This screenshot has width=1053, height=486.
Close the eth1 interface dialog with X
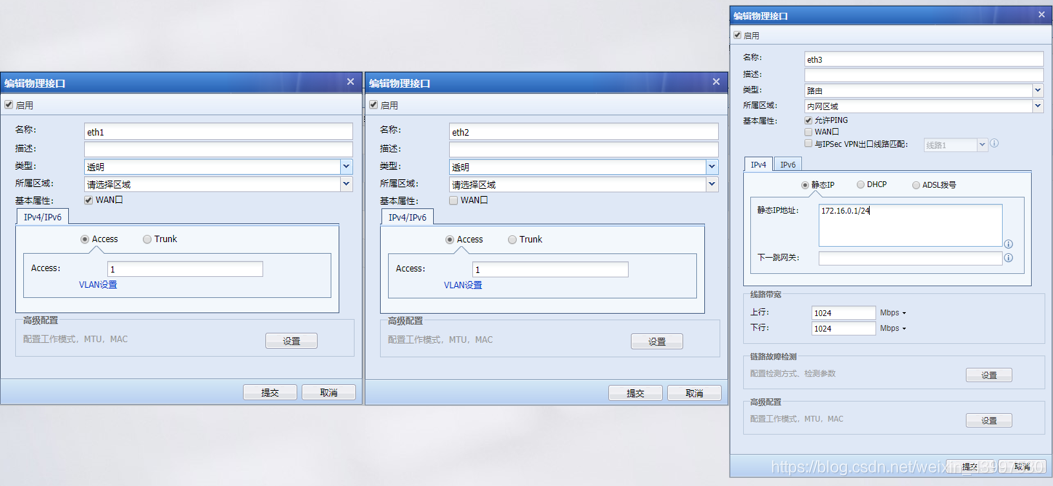[x=350, y=82]
